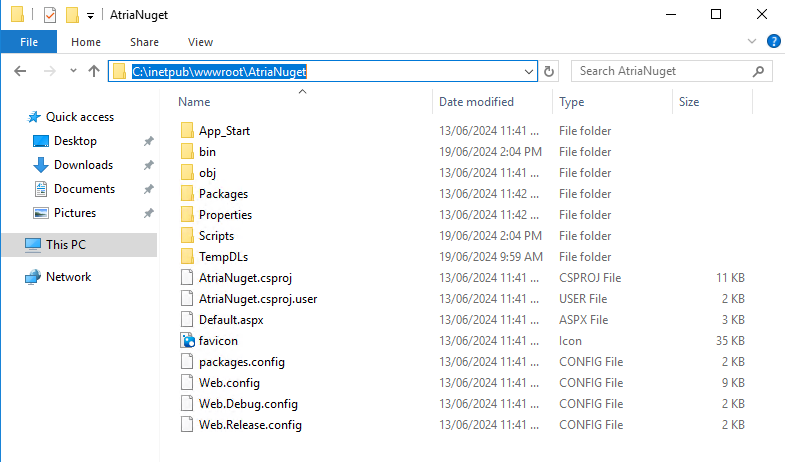Select the packages.config file name
The image size is (785, 462).
[242, 362]
